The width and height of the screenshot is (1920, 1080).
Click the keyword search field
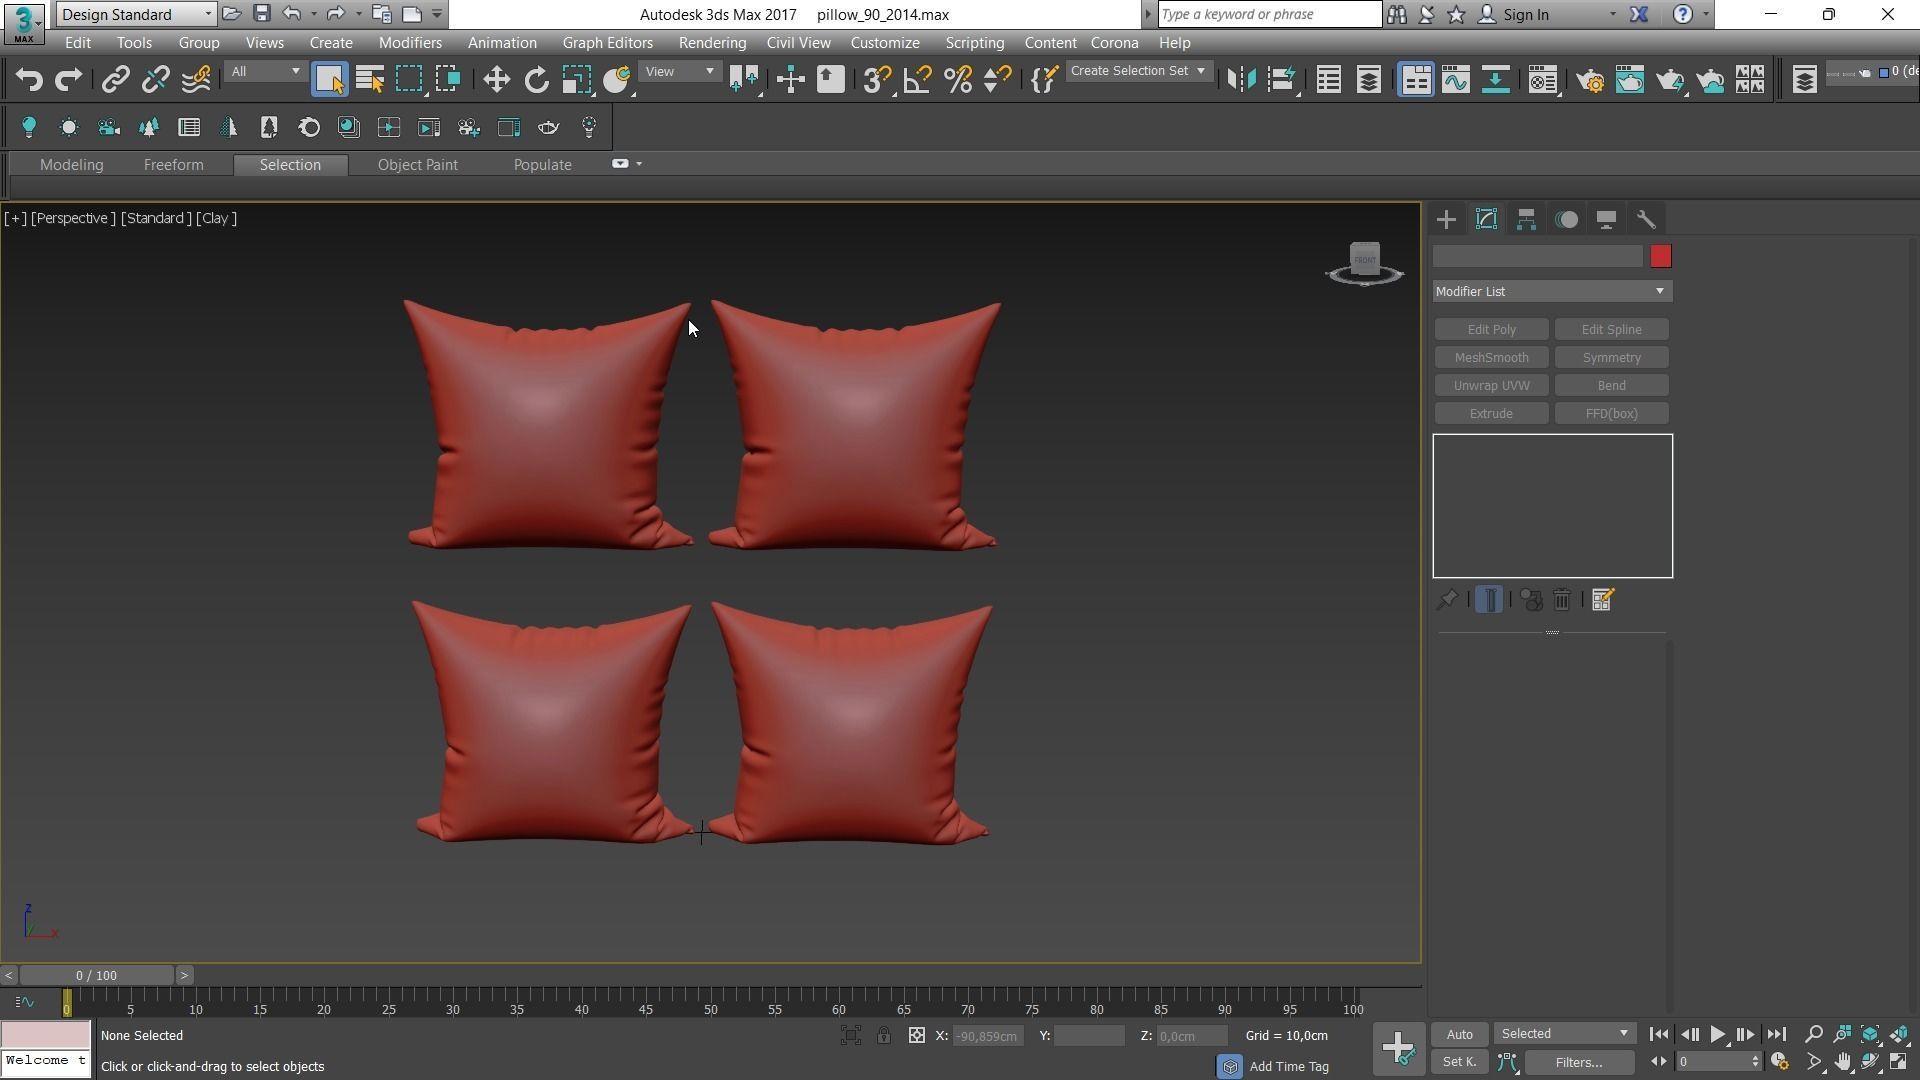(x=1269, y=14)
